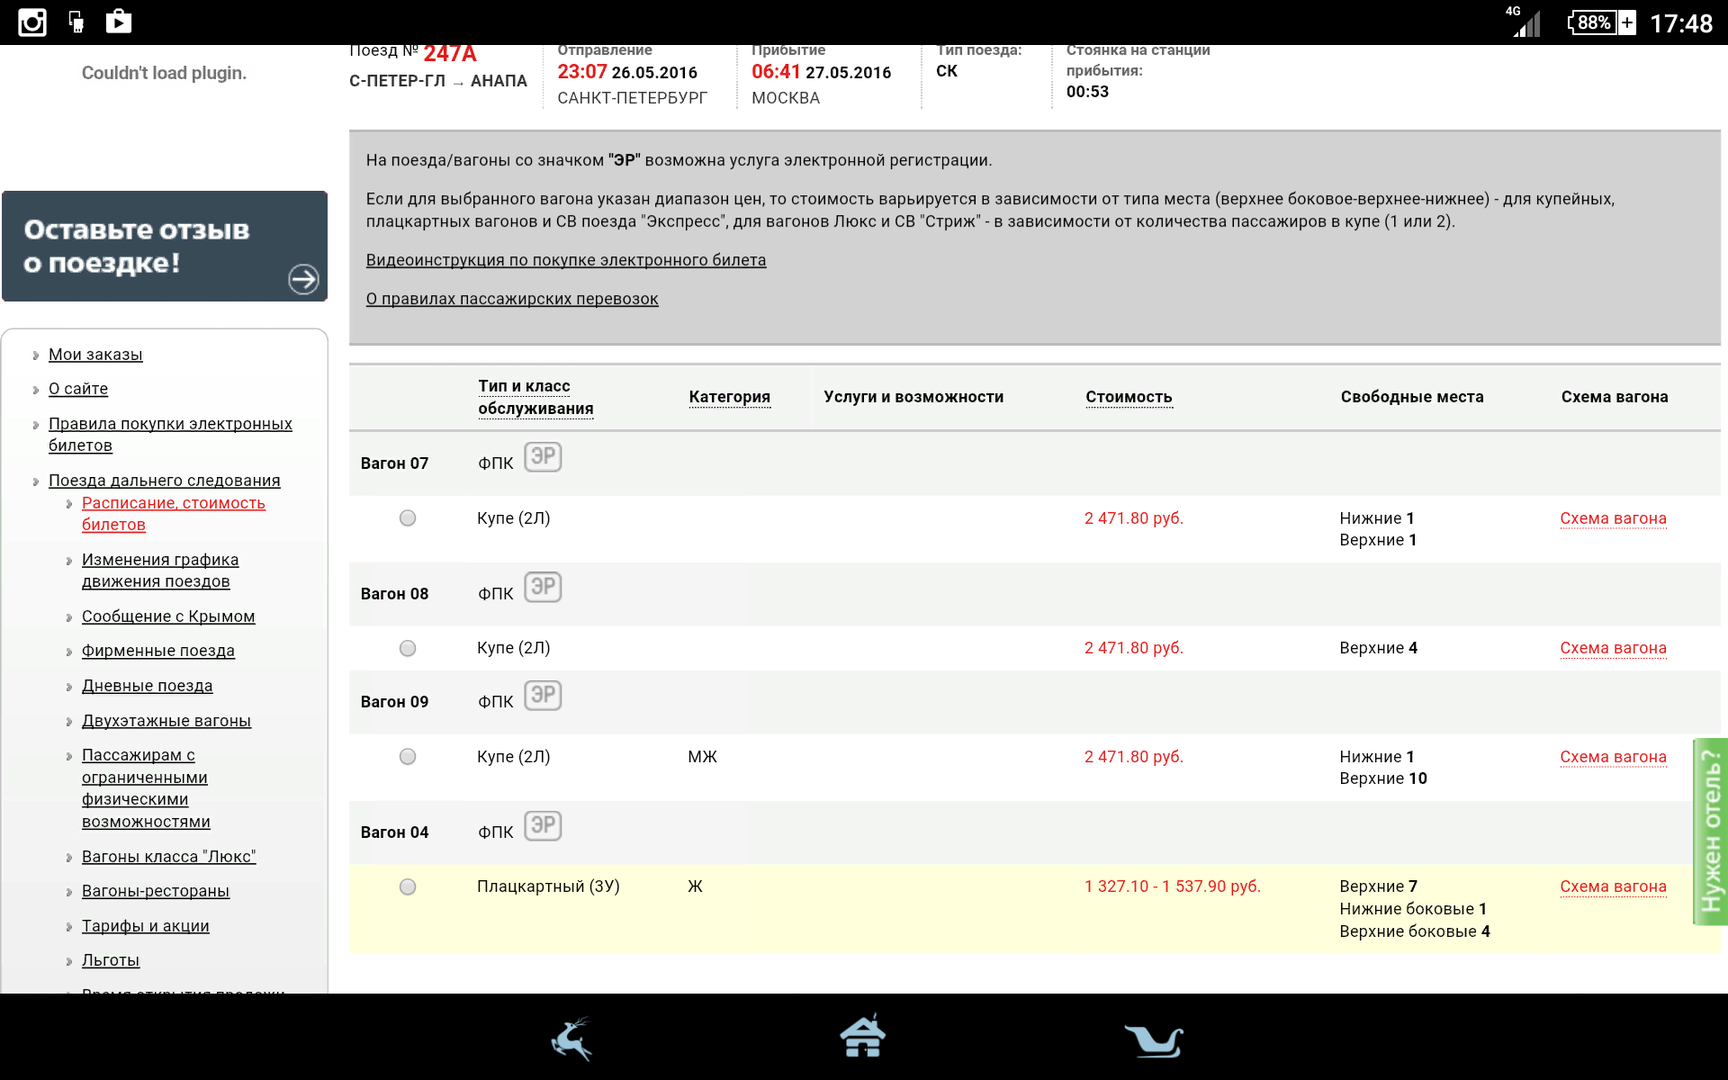
Task: Tap the deer icon in bottom navigation bar
Action: click(572, 1038)
